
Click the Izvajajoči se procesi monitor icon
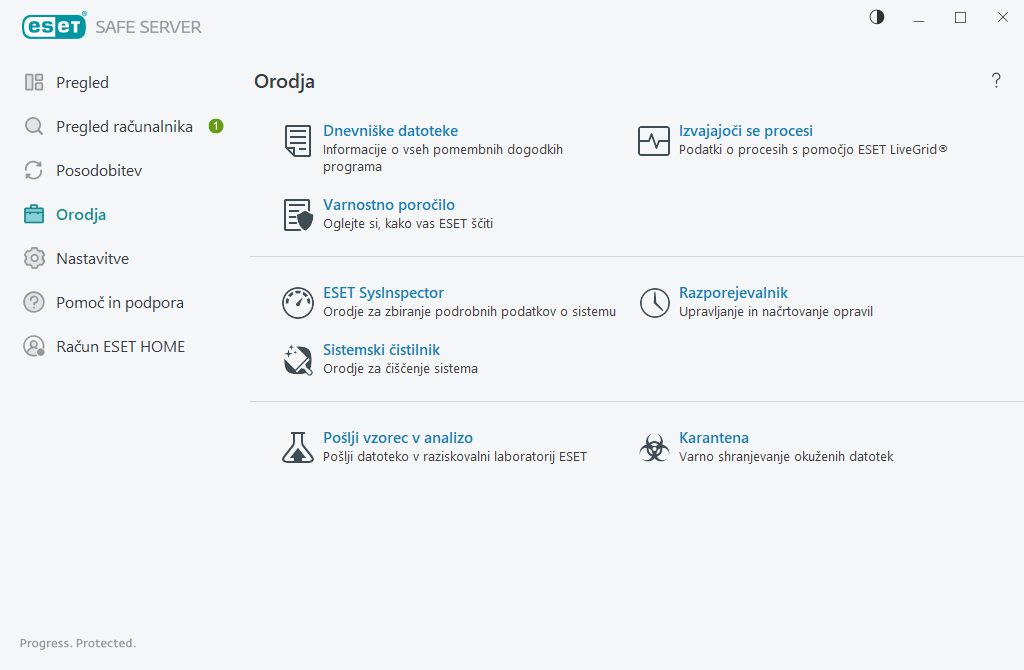pos(654,141)
